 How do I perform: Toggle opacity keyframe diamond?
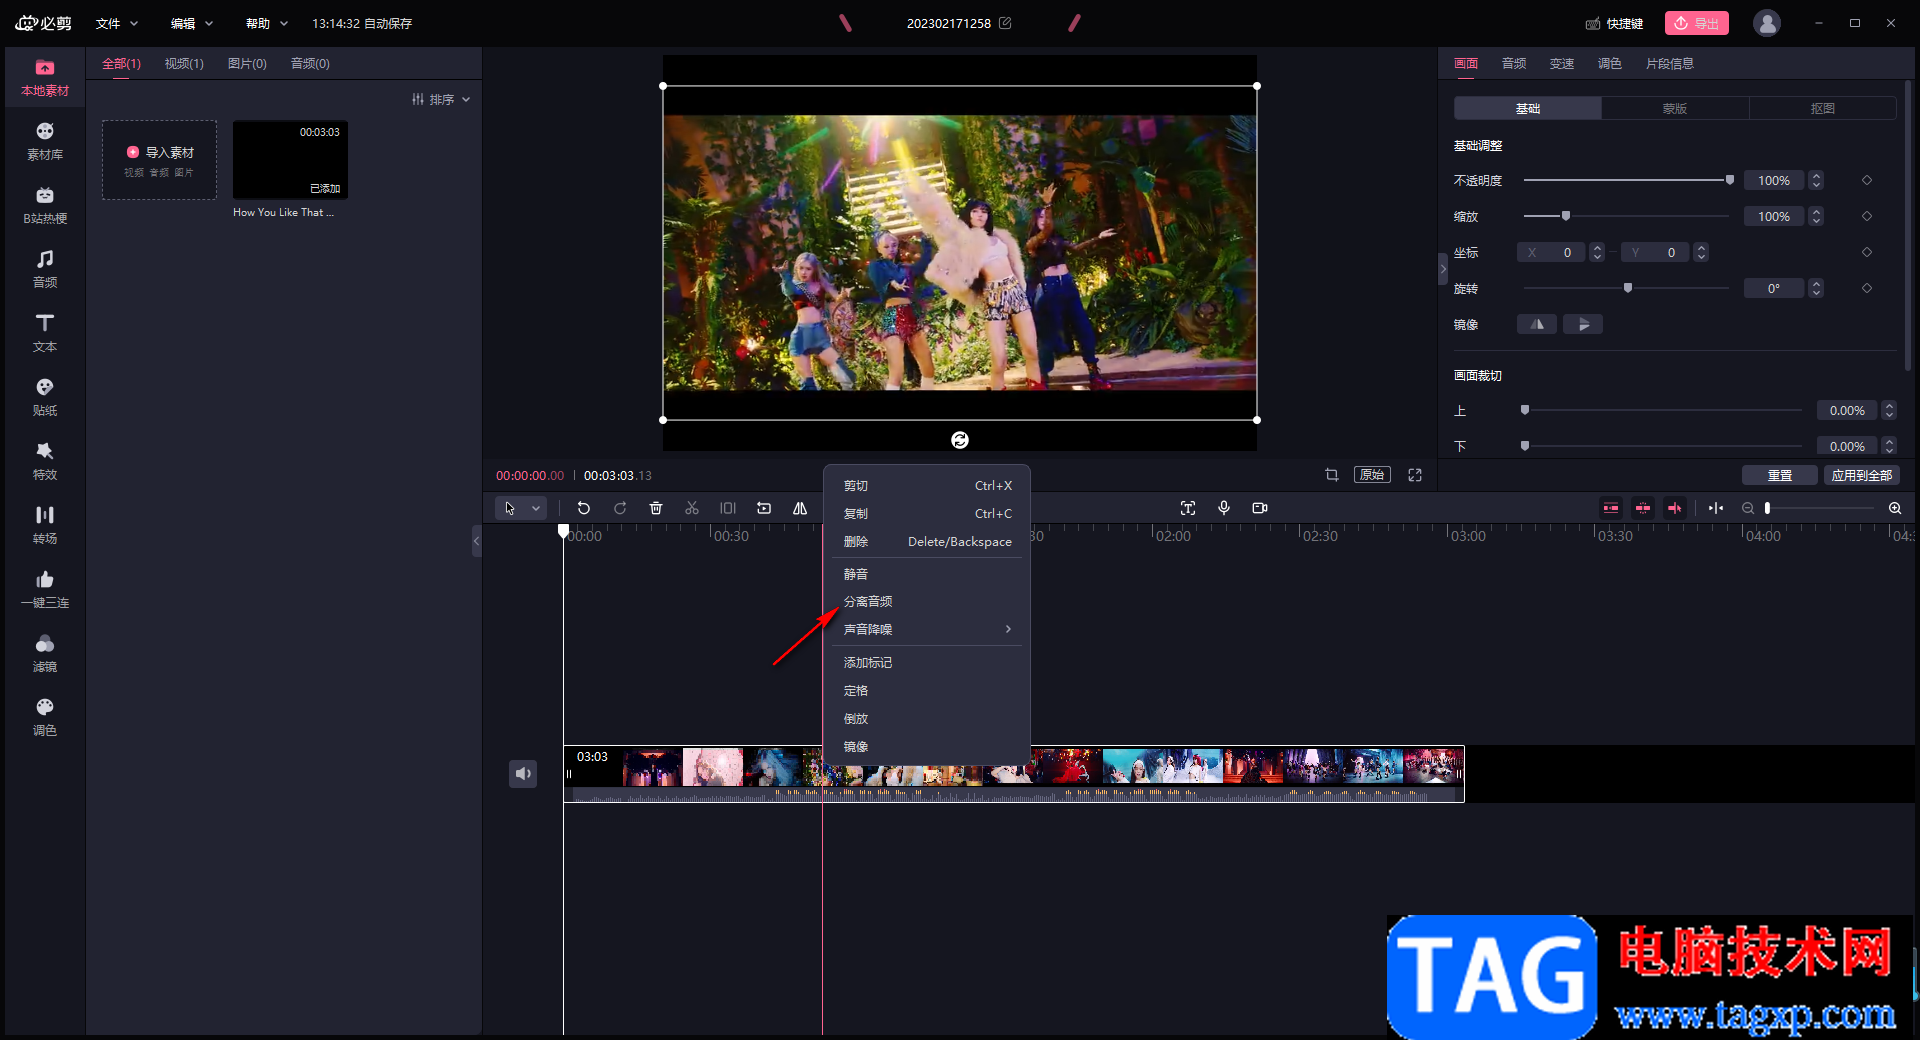1867,180
